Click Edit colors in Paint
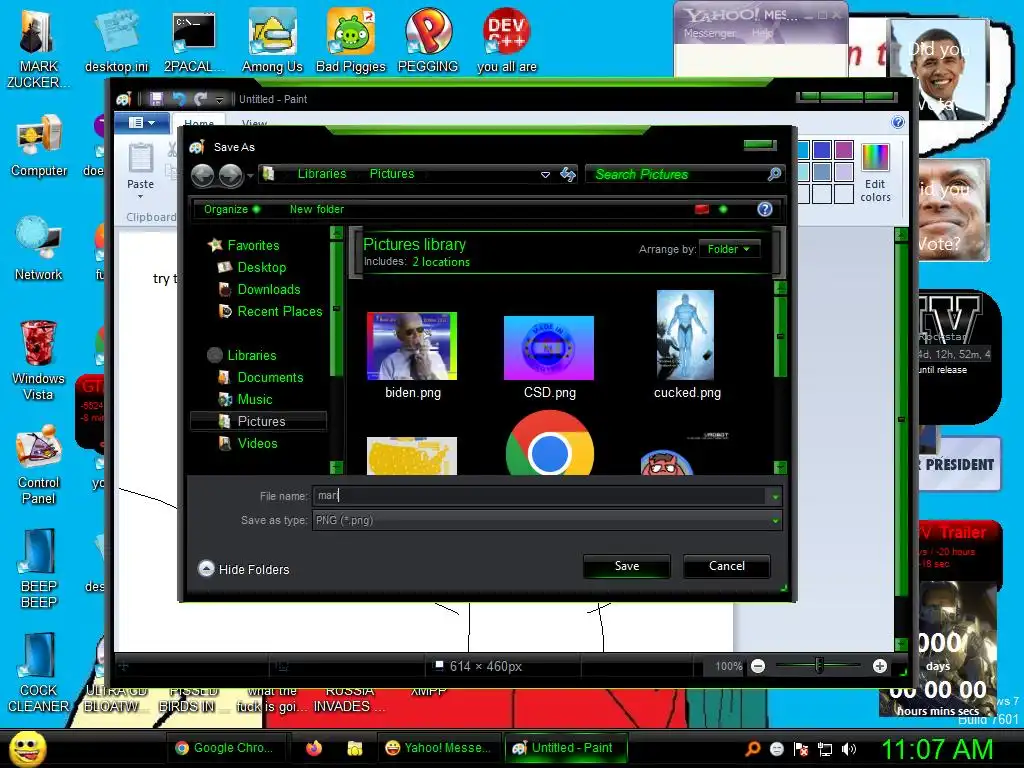The image size is (1024, 768). click(x=875, y=173)
